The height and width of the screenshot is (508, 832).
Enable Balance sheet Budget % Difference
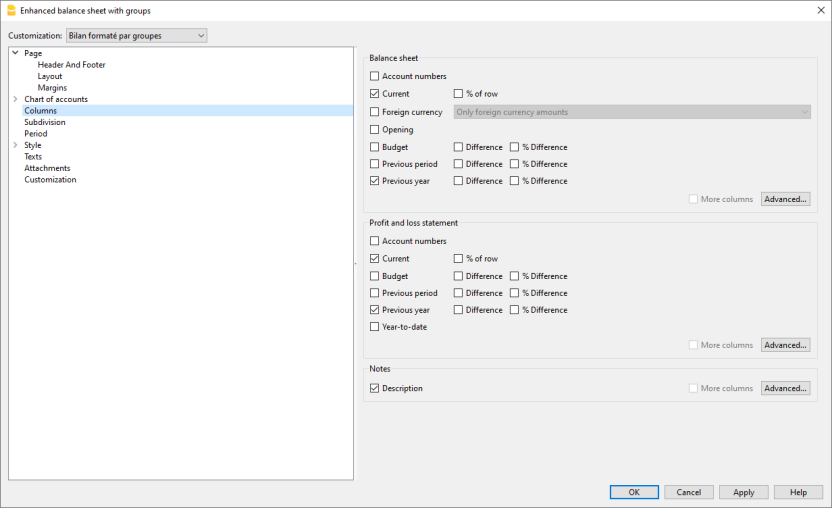click(514, 147)
